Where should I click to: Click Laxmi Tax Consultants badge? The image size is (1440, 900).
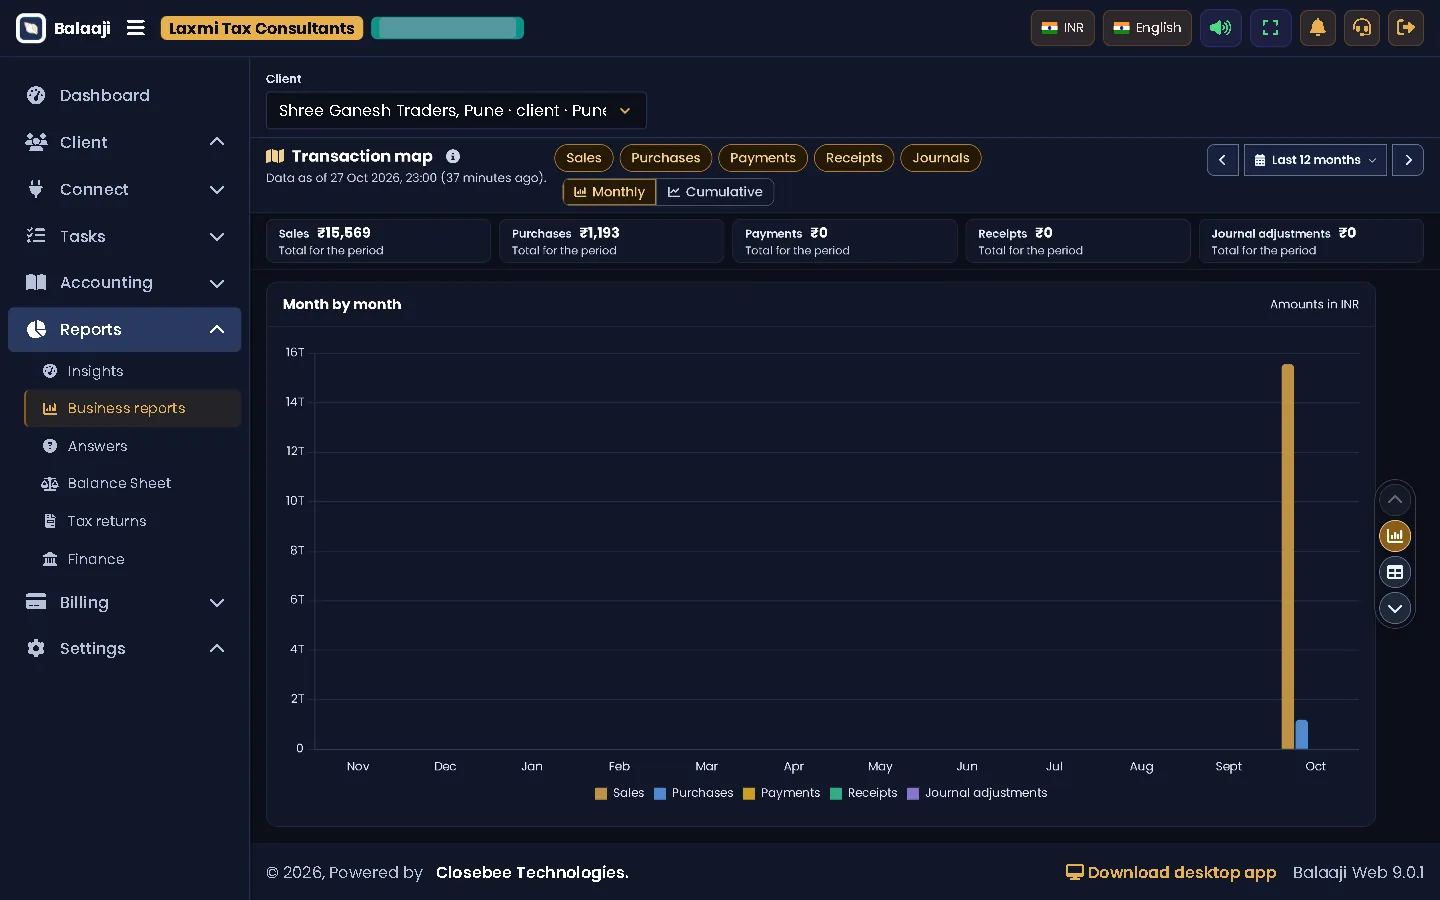pos(262,28)
